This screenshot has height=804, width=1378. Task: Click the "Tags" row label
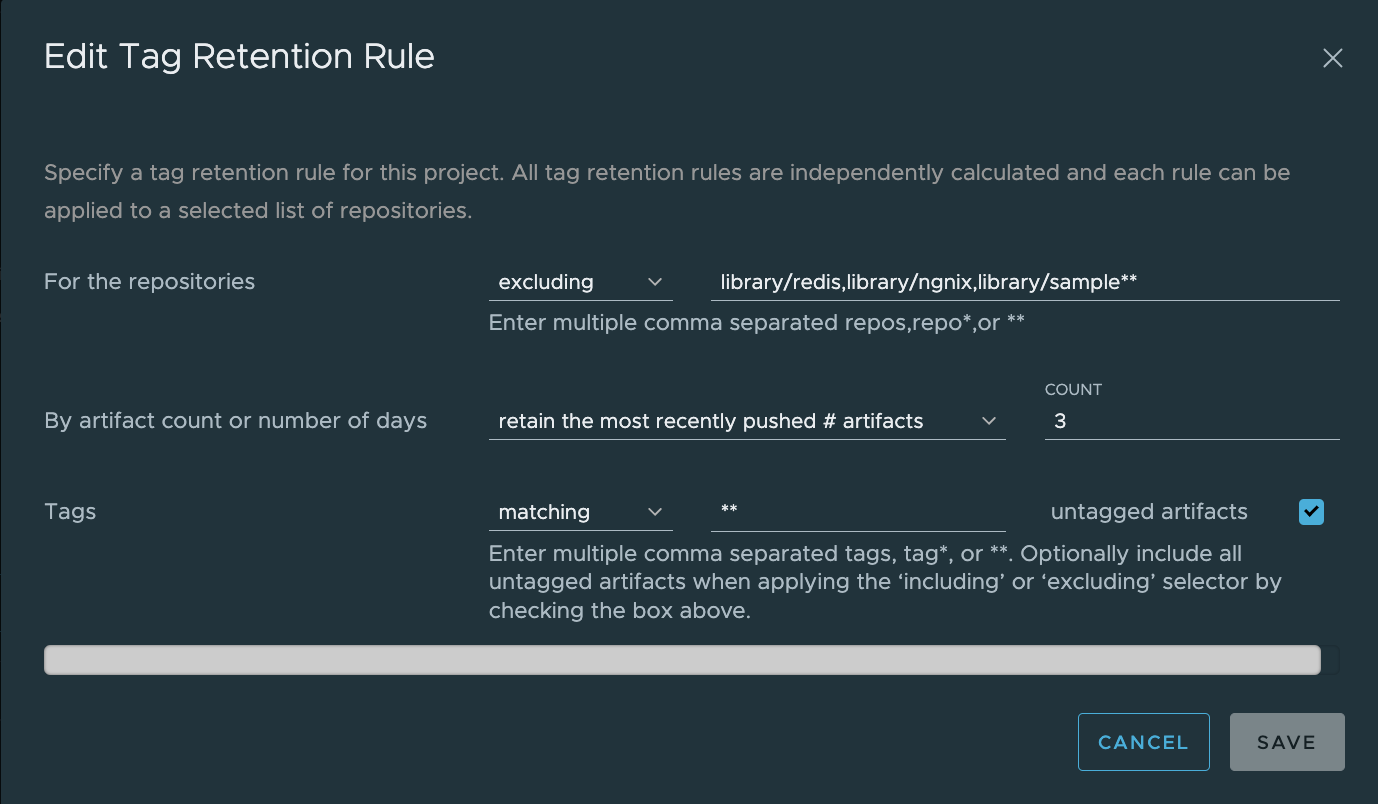tap(70, 512)
